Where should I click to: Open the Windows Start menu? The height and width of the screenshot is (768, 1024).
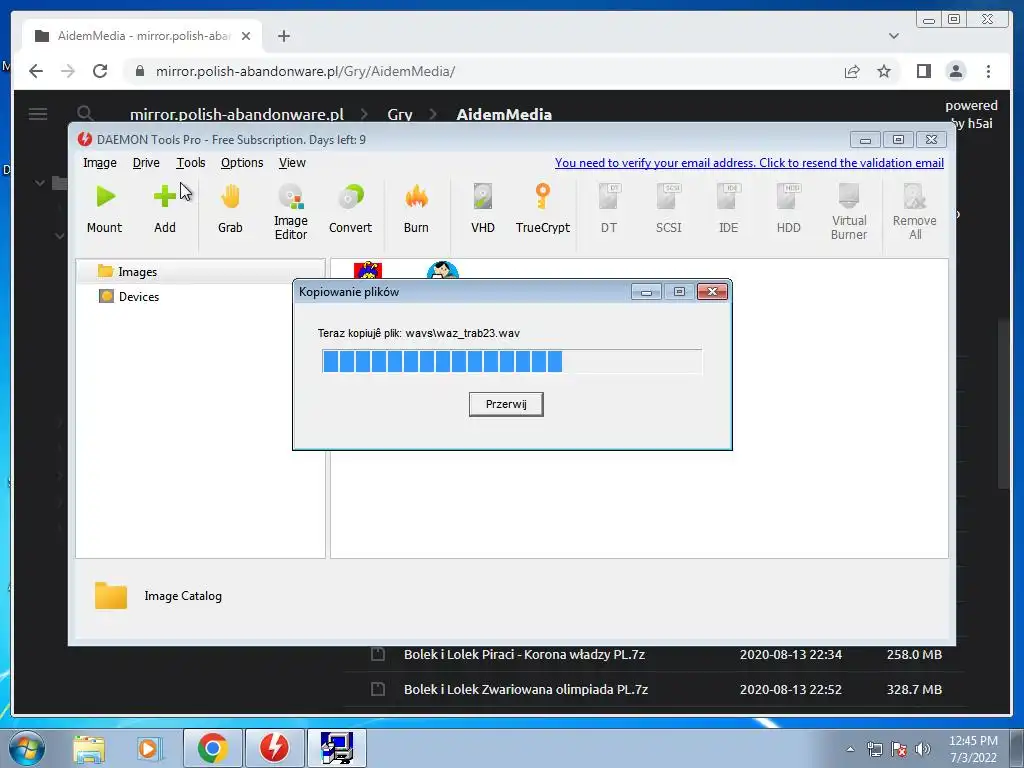(27, 748)
